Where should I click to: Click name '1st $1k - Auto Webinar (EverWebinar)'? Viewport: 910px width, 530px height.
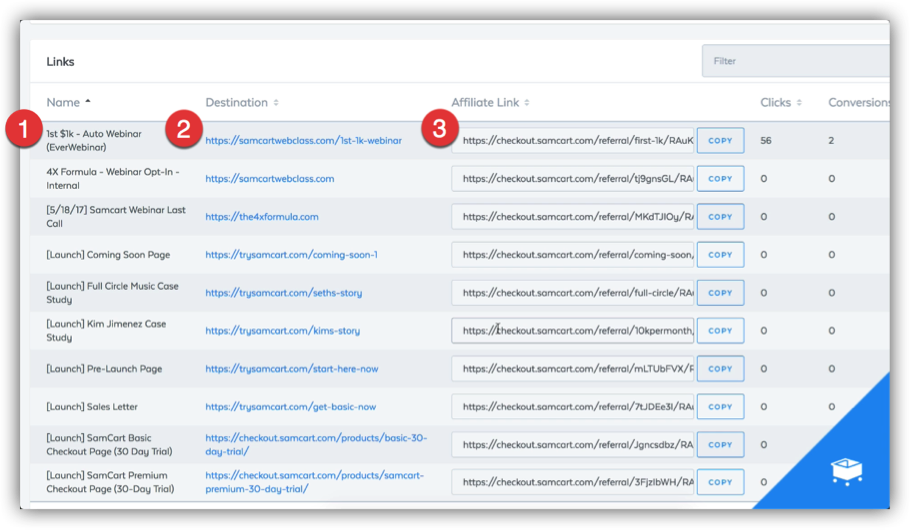point(94,140)
